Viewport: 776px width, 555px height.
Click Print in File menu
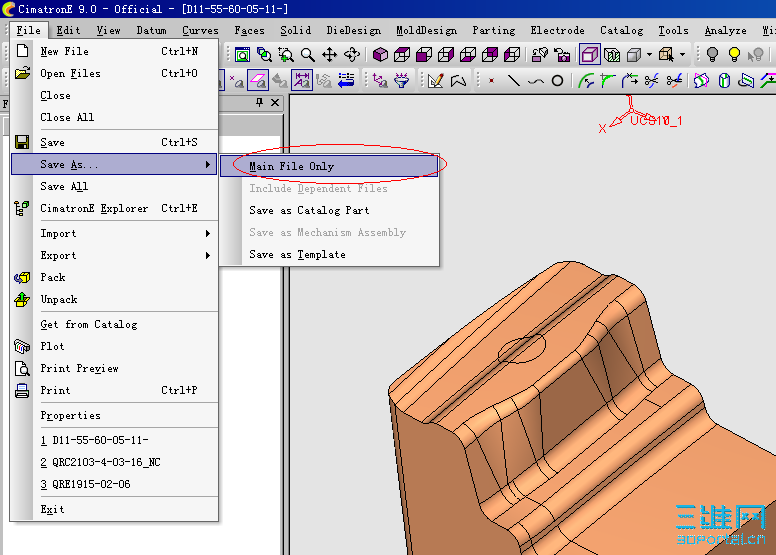click(114, 390)
